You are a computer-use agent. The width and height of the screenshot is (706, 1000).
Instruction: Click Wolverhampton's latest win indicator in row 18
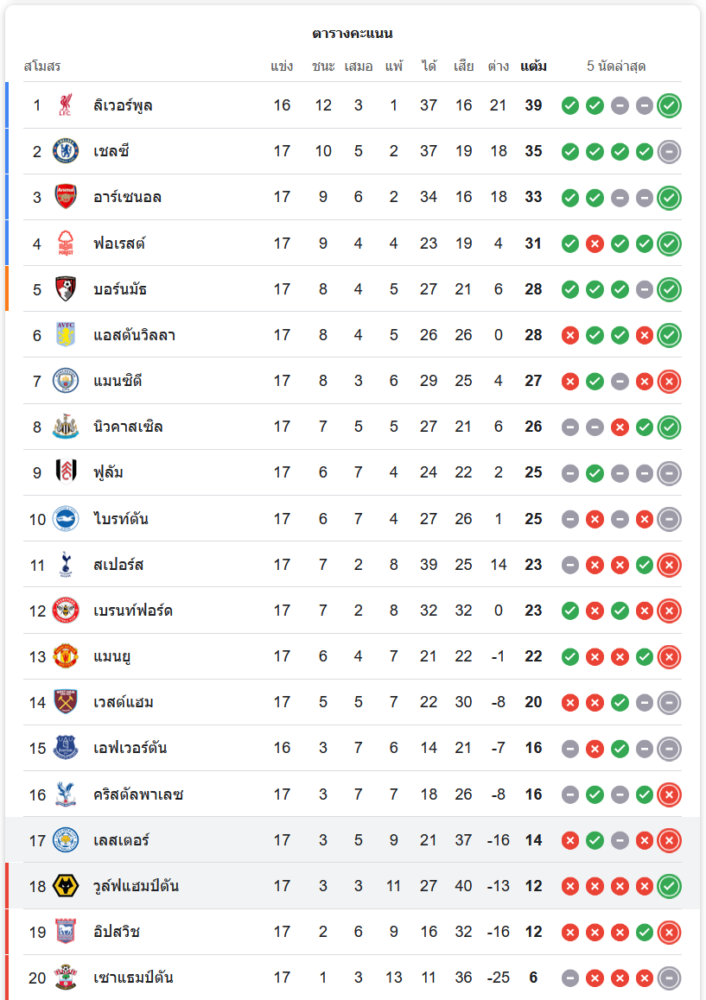tap(669, 886)
